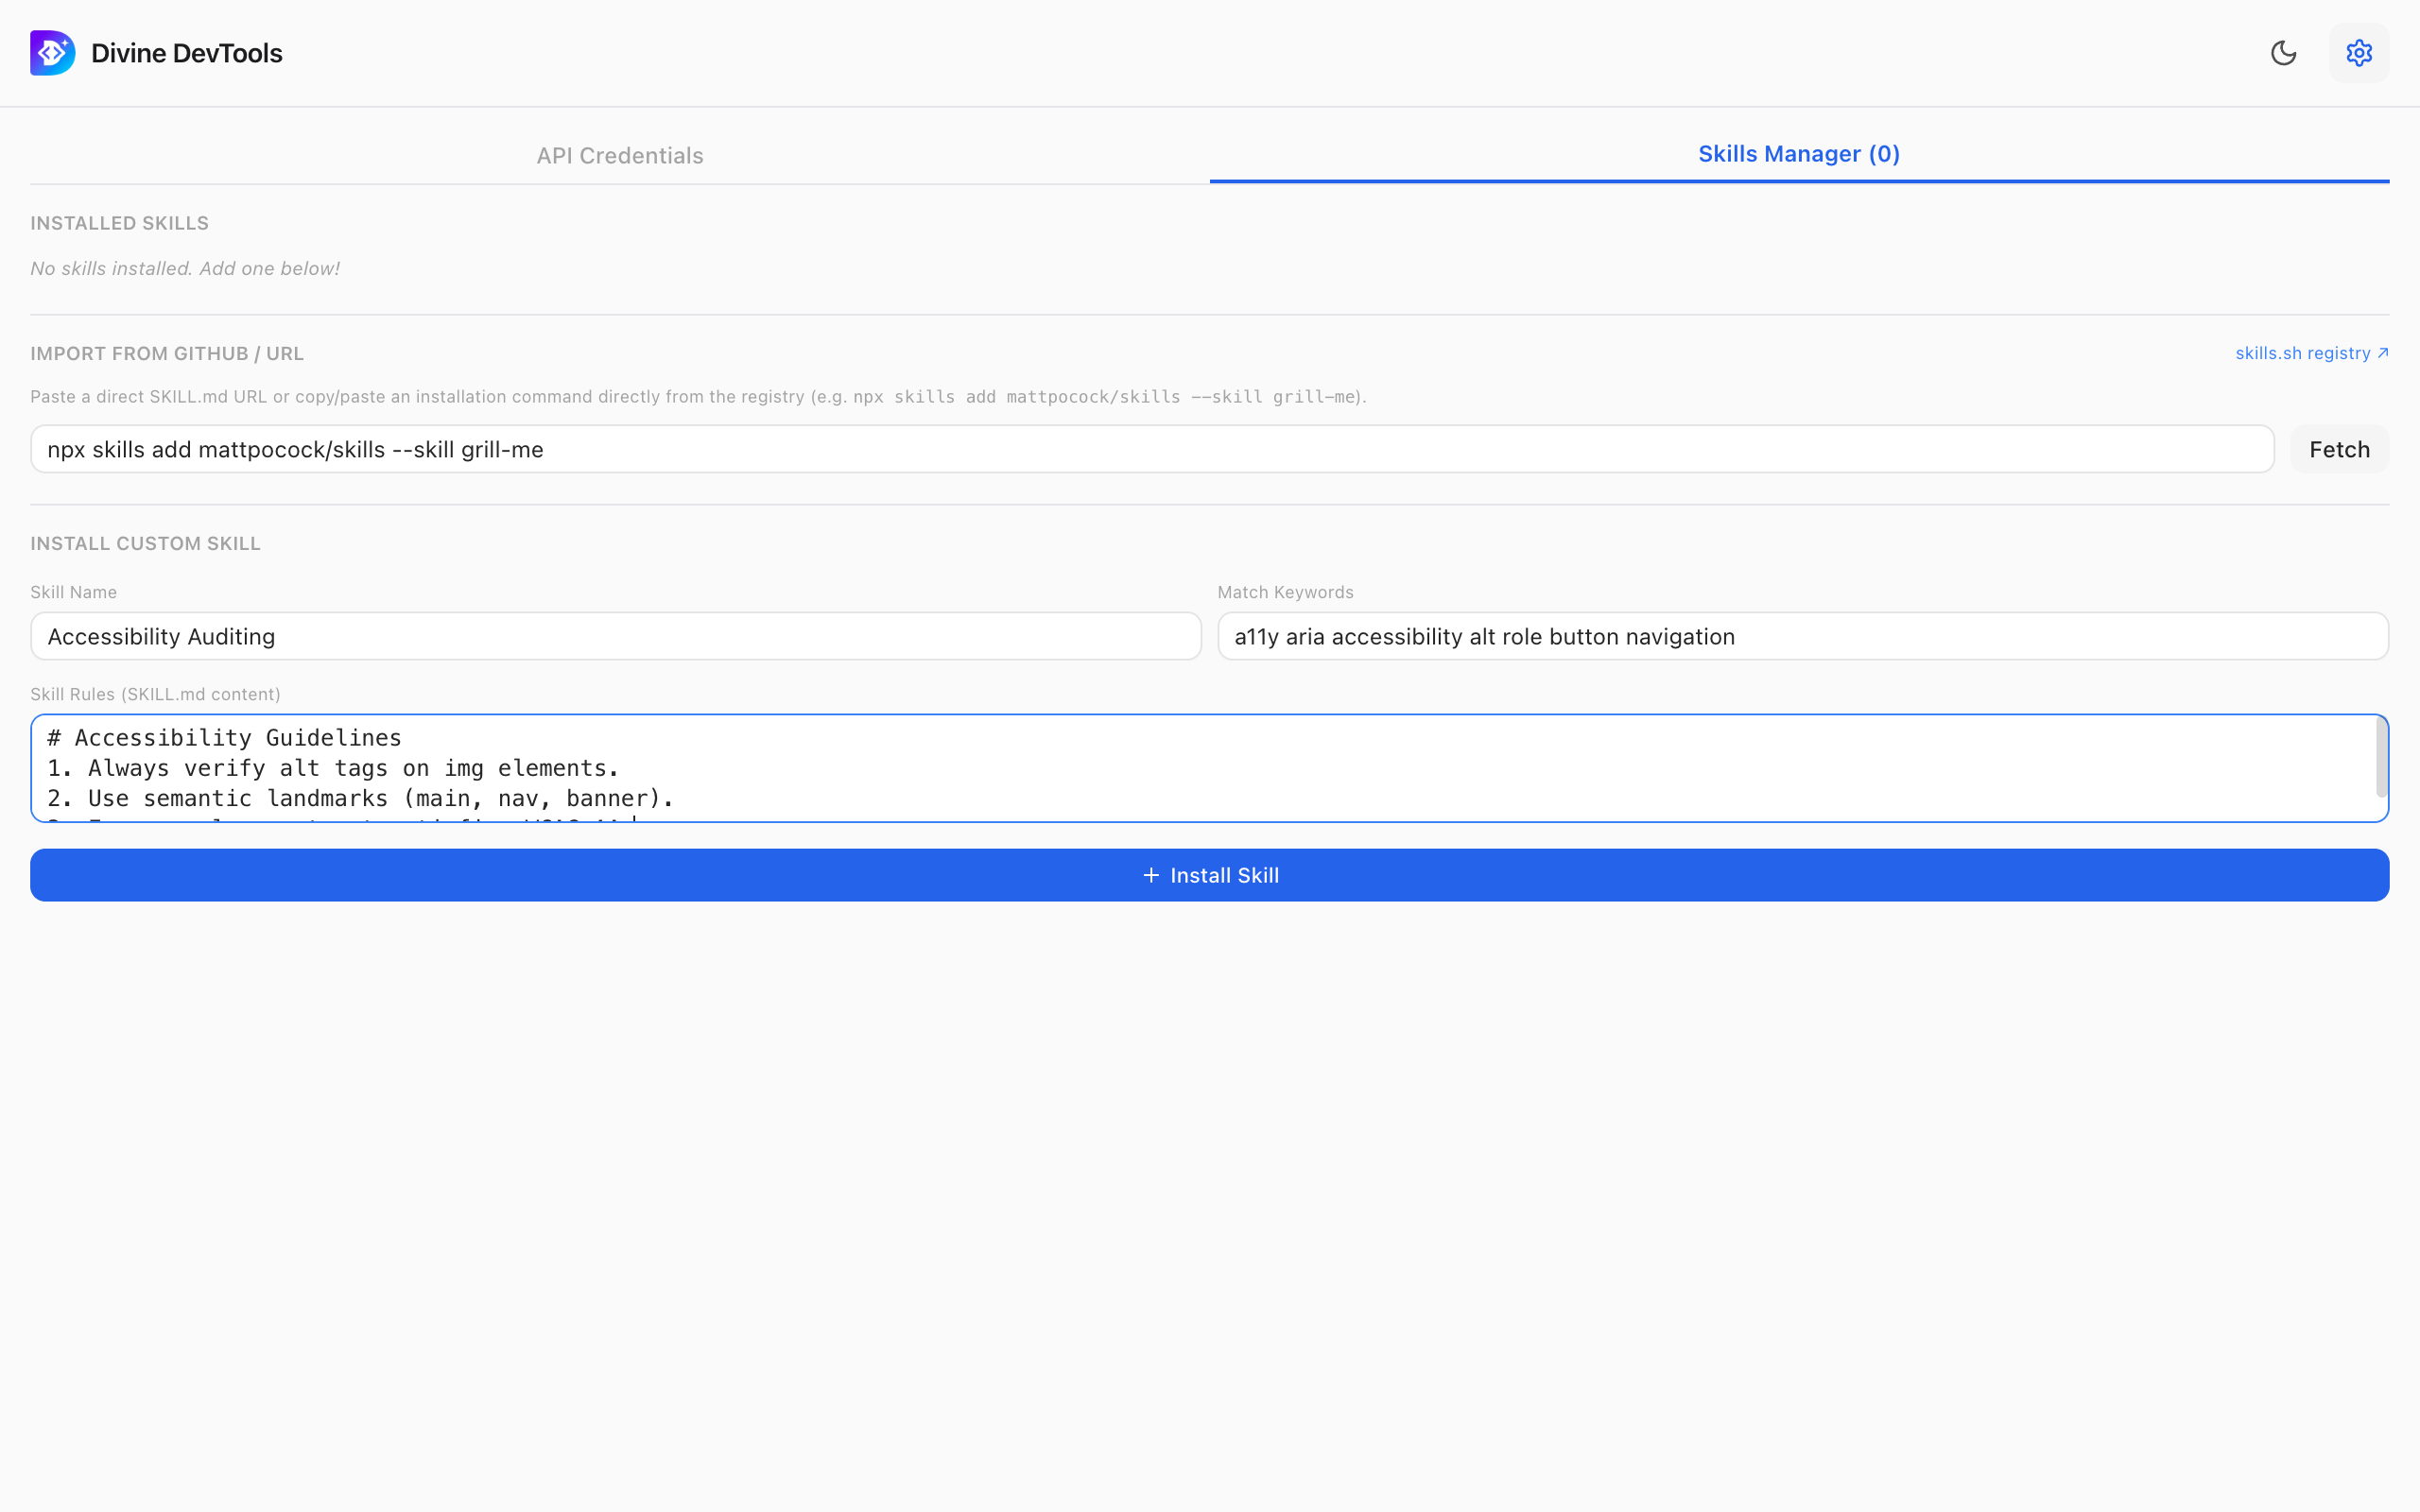The height and width of the screenshot is (1512, 2420).
Task: Click the 'Skill Name' label
Action: (73, 592)
